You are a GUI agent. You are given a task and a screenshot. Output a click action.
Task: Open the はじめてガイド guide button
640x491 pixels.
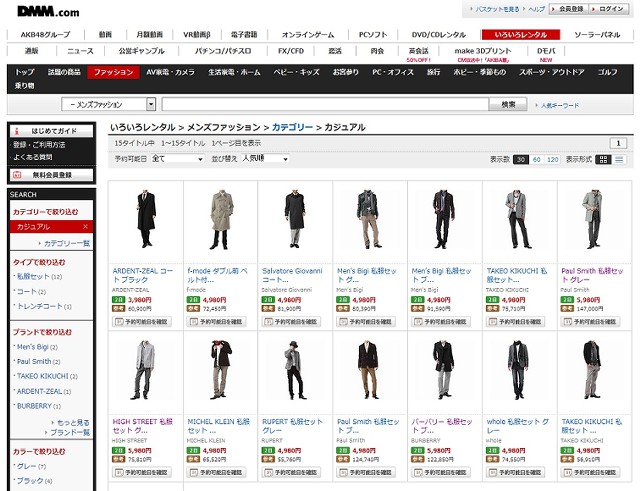point(52,131)
